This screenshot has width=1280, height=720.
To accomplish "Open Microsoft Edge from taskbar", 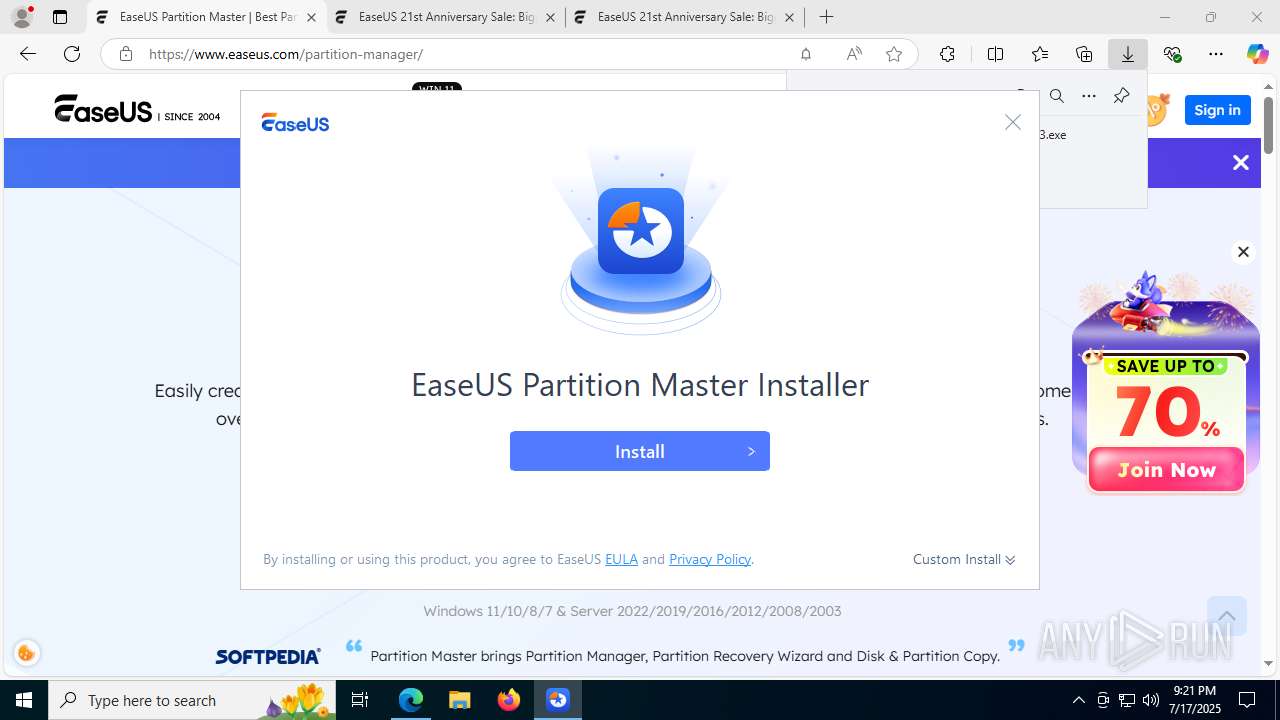I will [411, 700].
